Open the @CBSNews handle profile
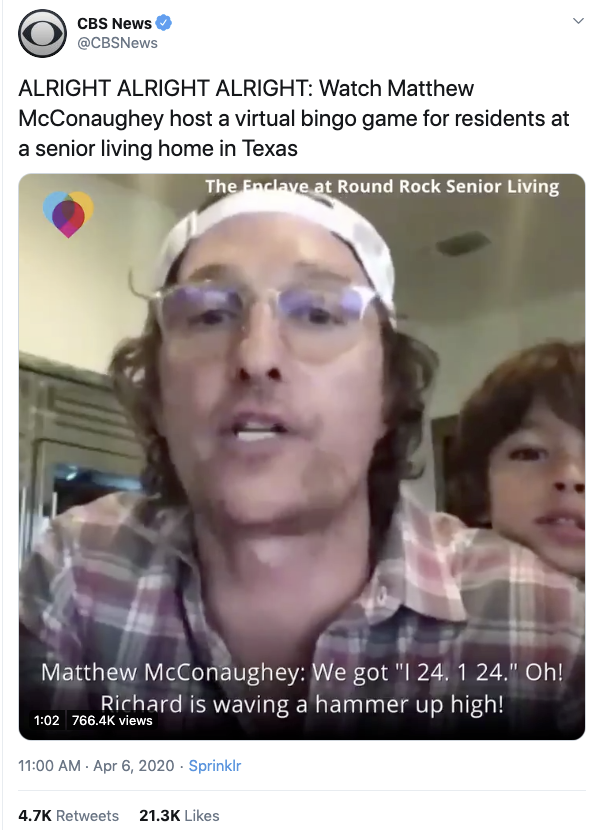Screen dimensions: 601x830 click(x=118, y=43)
